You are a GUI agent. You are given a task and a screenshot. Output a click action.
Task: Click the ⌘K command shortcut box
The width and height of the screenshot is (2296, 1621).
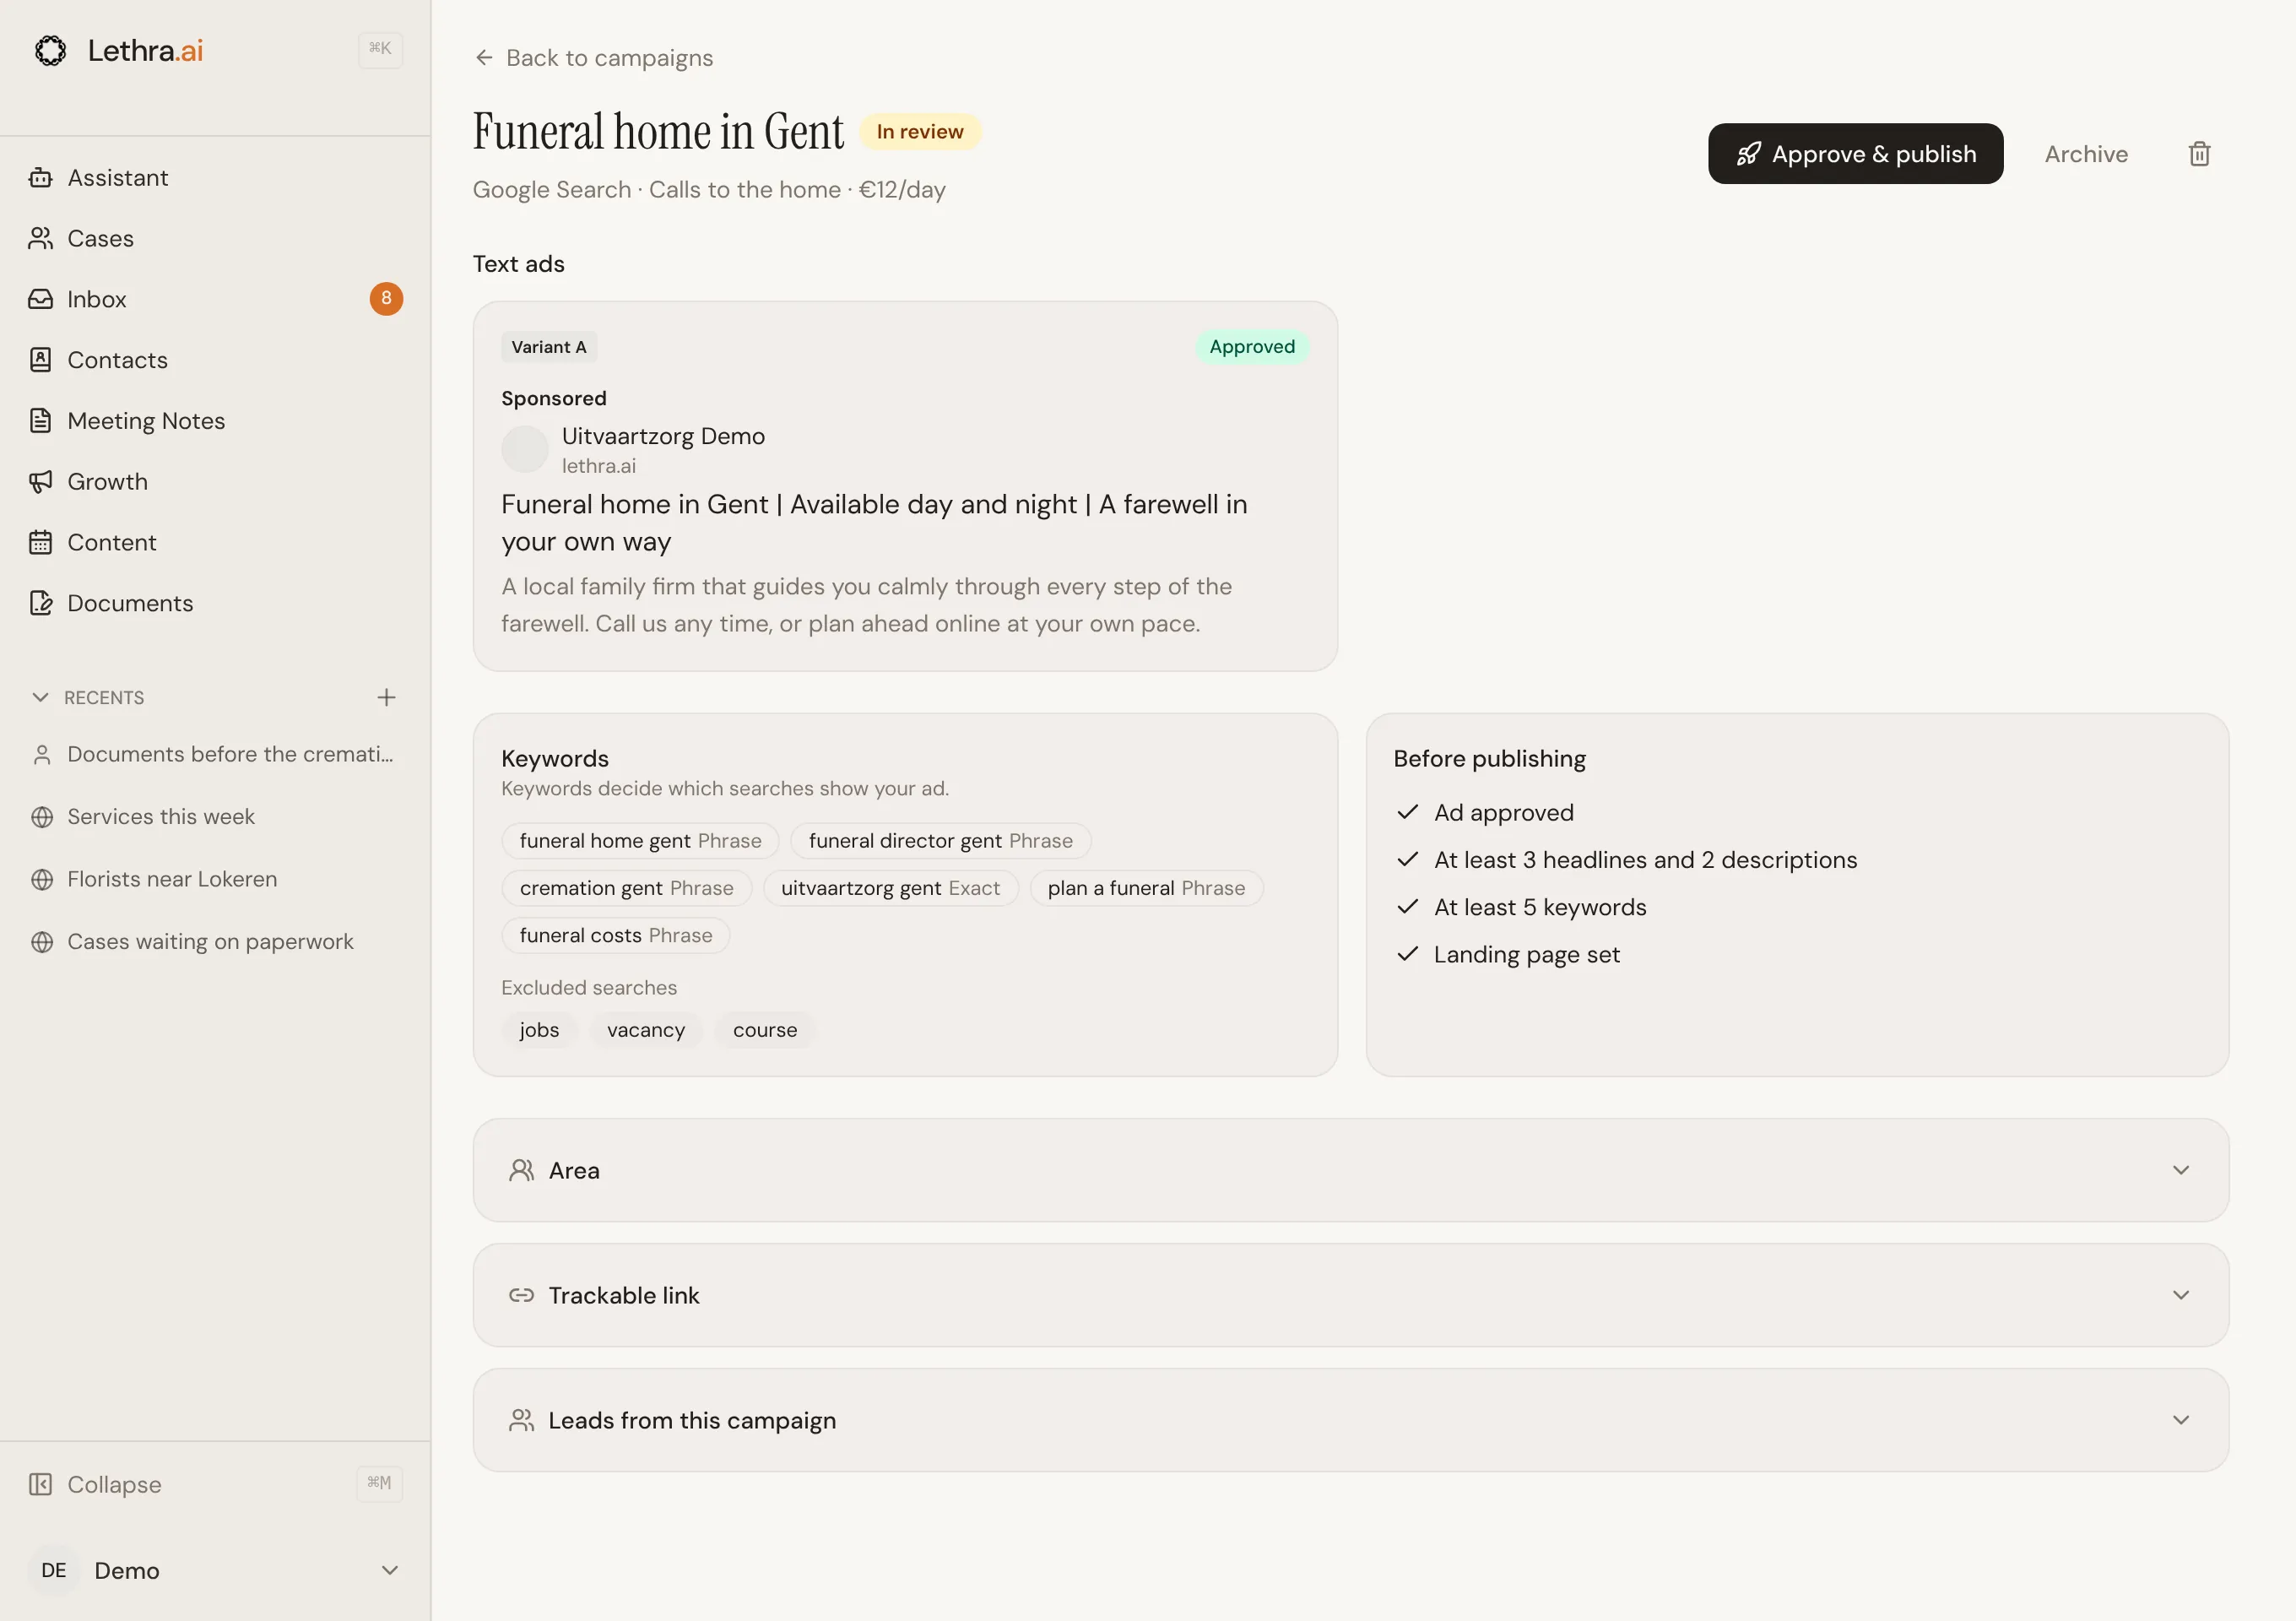pyautogui.click(x=380, y=49)
